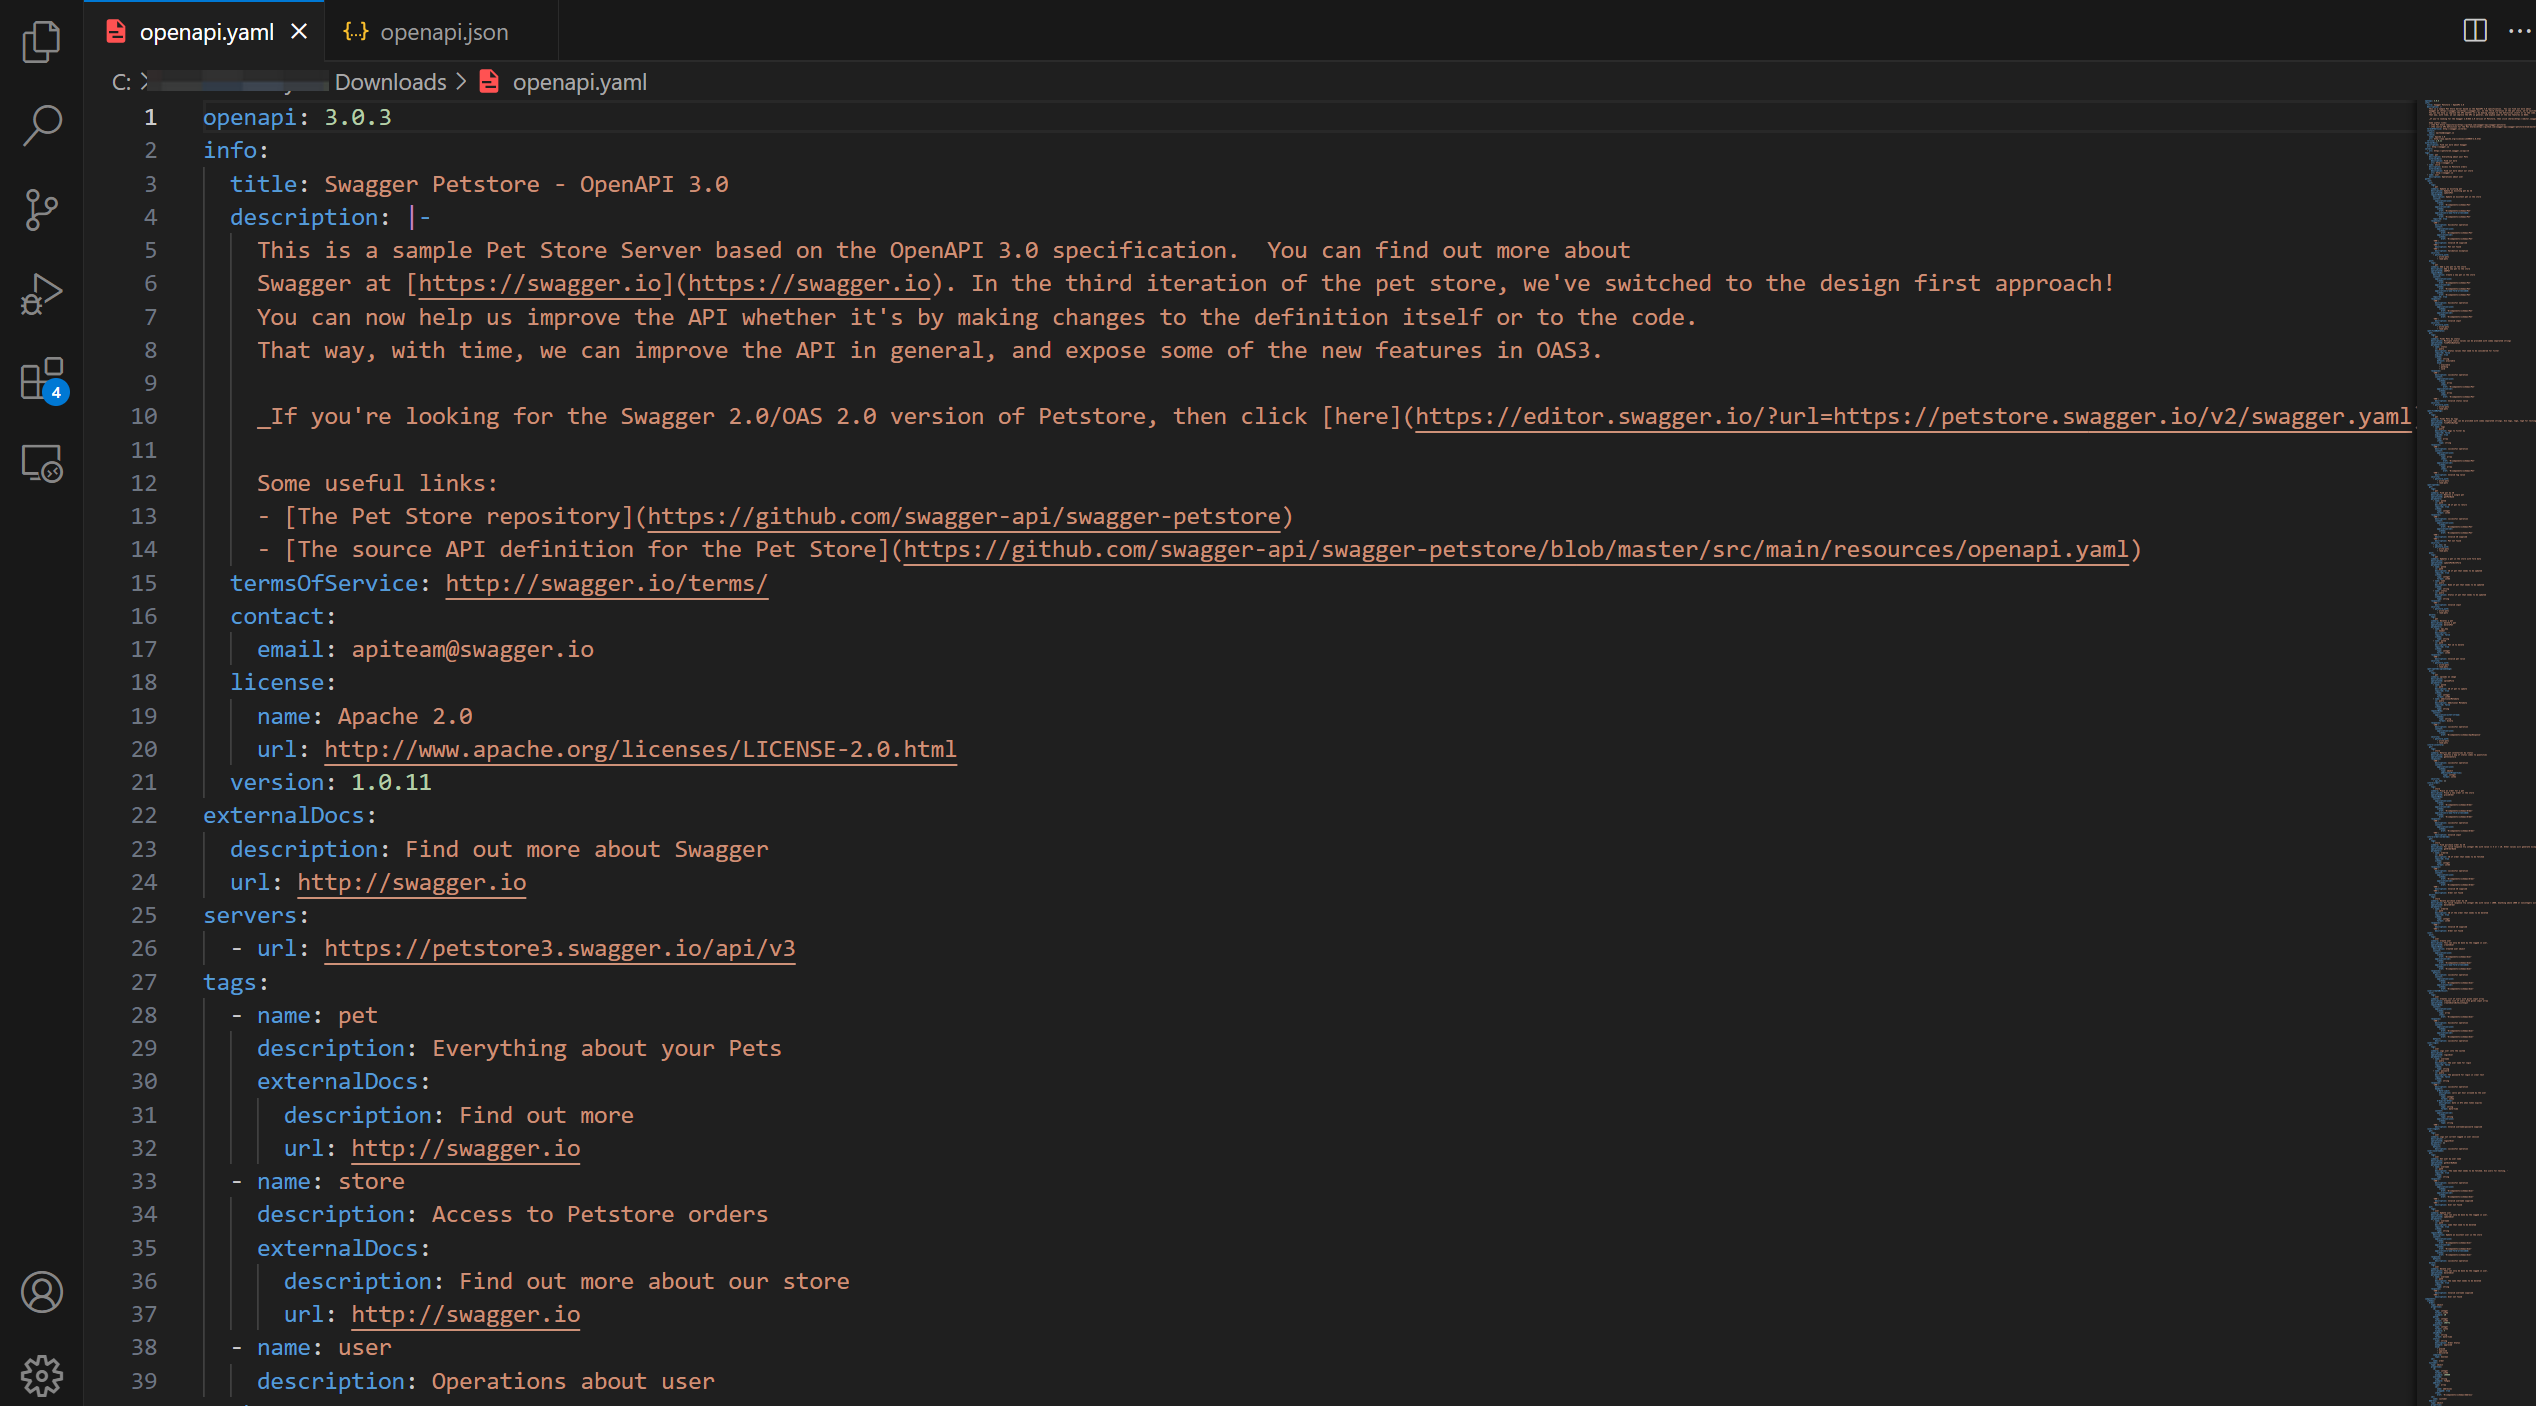Open the Explorer view in activity bar
The height and width of the screenshot is (1406, 2536).
click(x=41, y=42)
